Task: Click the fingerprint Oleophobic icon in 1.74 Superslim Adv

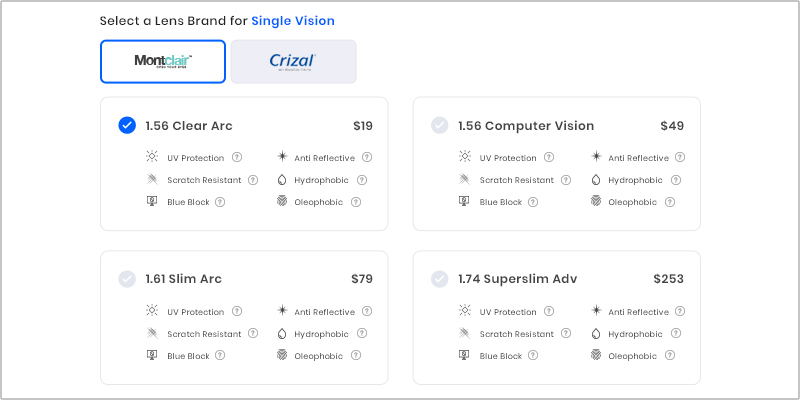Action: point(596,355)
